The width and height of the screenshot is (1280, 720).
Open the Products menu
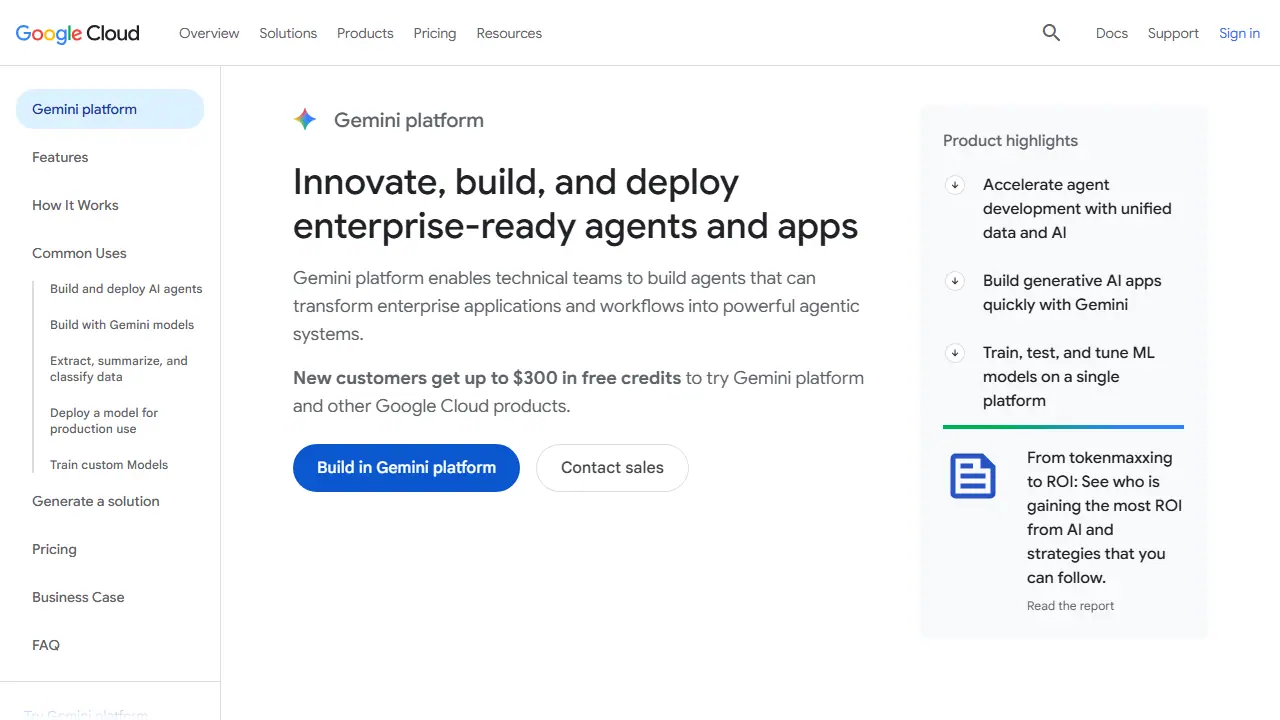click(365, 33)
